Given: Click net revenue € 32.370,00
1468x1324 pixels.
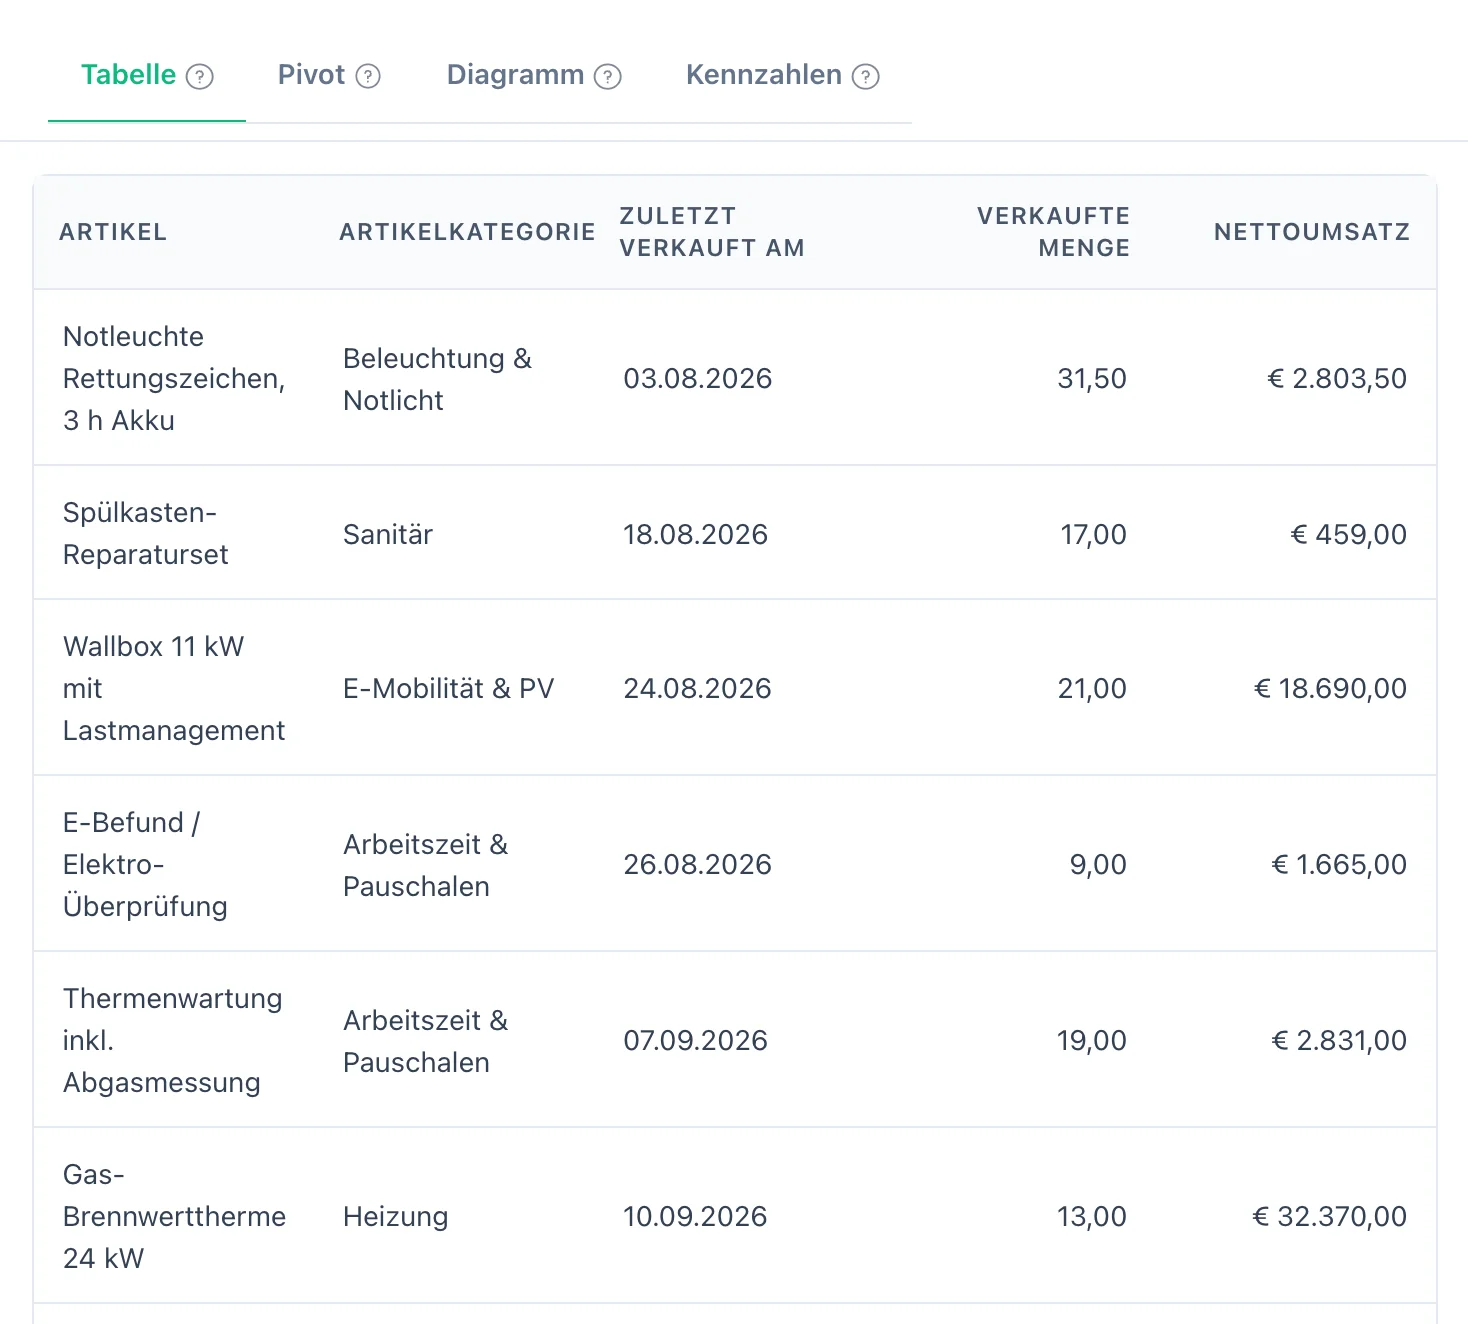Looking at the screenshot, I should point(1330,1216).
